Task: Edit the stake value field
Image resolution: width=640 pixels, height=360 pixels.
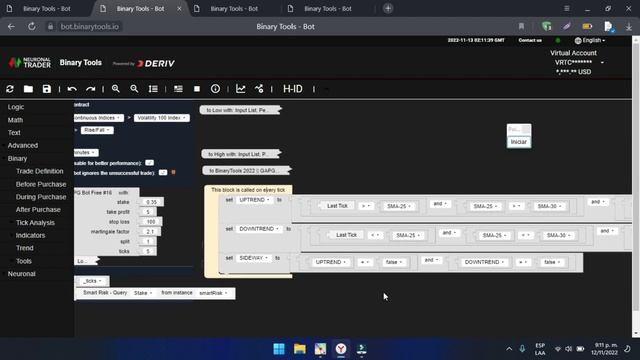Action: tap(151, 202)
